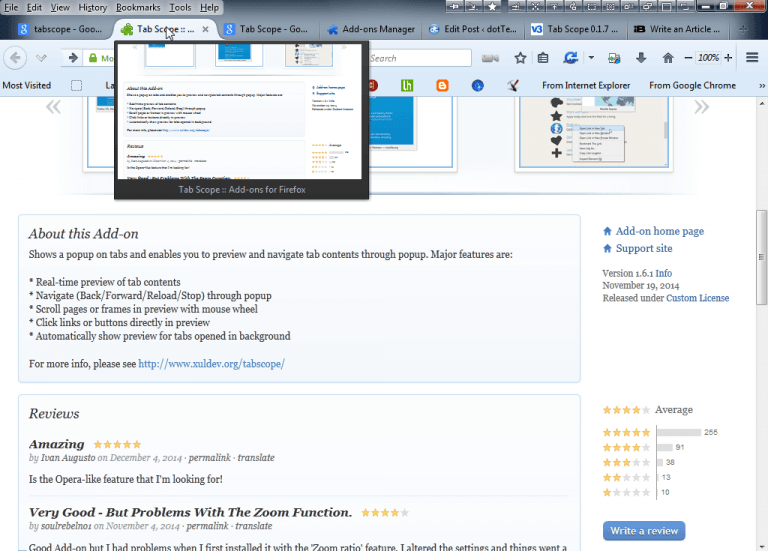Open the history dropdown chevron beside Back
Viewport: 768px width, 551px height.
point(41,58)
